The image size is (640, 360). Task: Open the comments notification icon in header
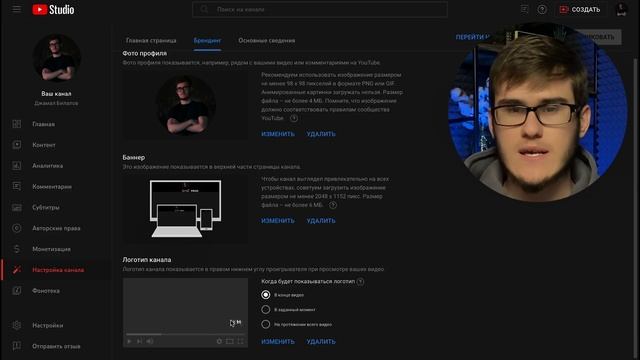tap(524, 9)
